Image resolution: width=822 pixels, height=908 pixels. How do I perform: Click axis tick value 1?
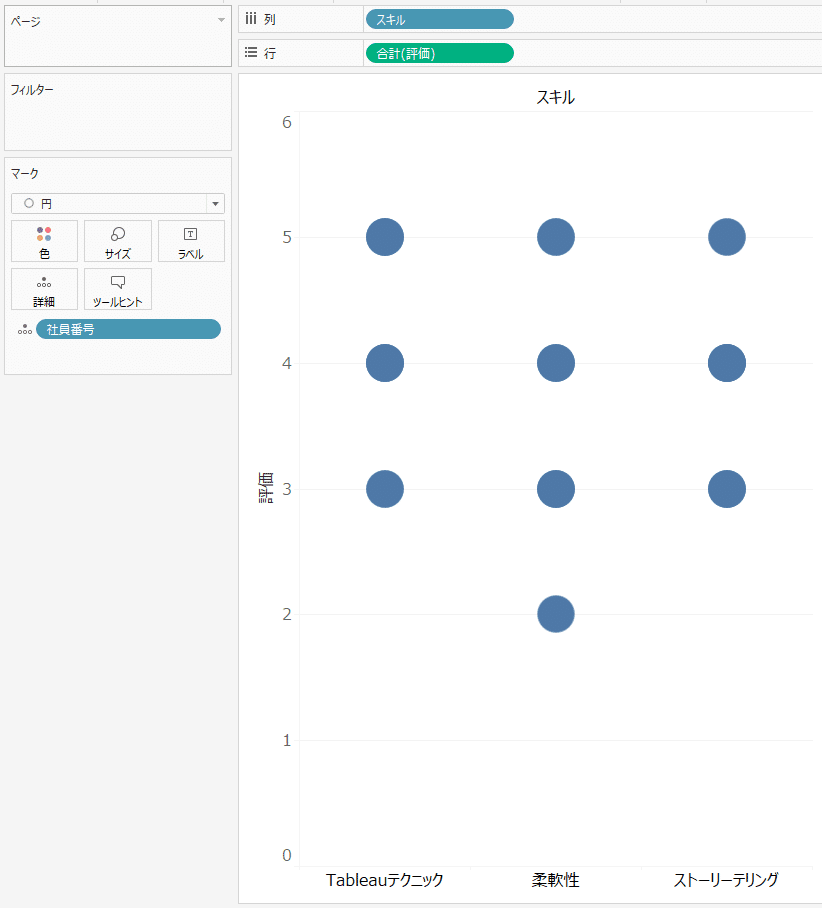(x=287, y=740)
